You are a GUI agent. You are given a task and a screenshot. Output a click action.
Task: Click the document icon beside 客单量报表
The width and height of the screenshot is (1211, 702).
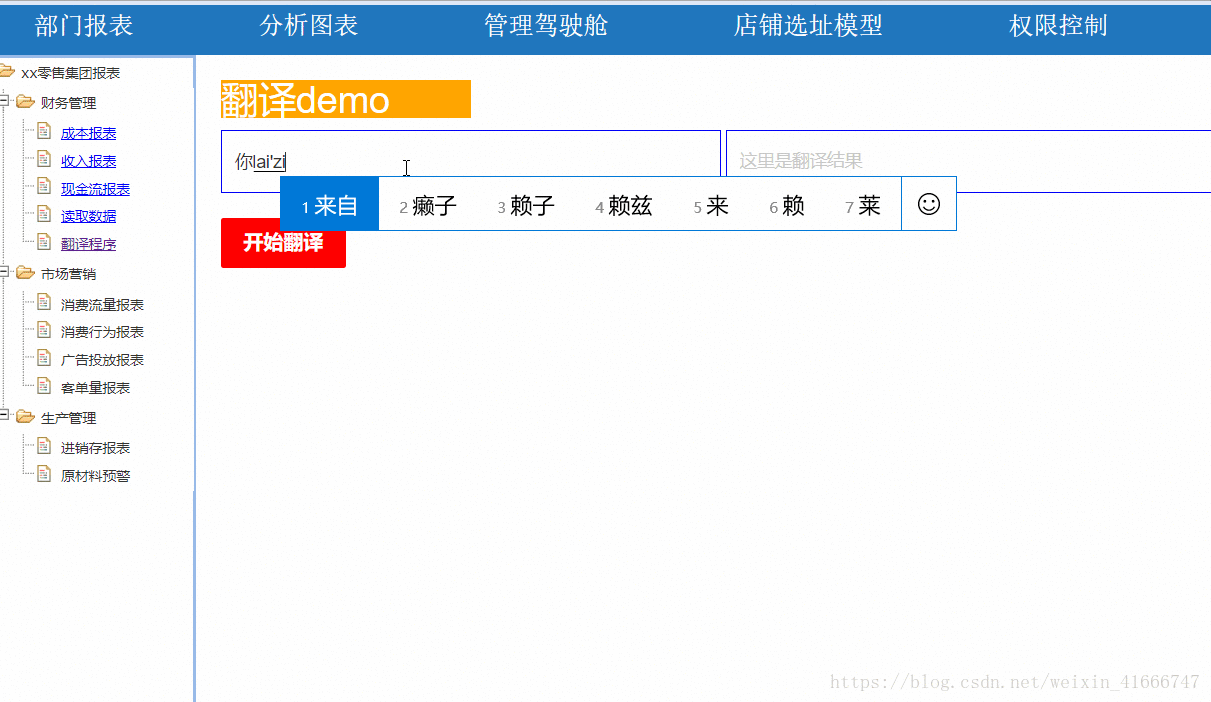[45, 387]
